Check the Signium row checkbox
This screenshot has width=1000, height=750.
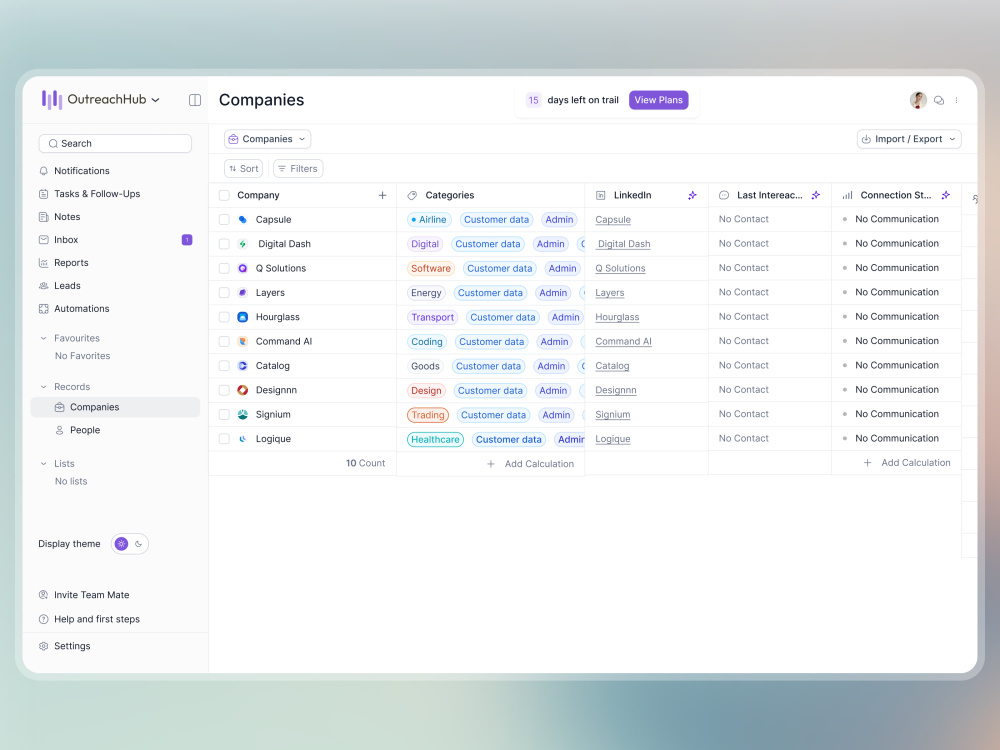(224, 415)
